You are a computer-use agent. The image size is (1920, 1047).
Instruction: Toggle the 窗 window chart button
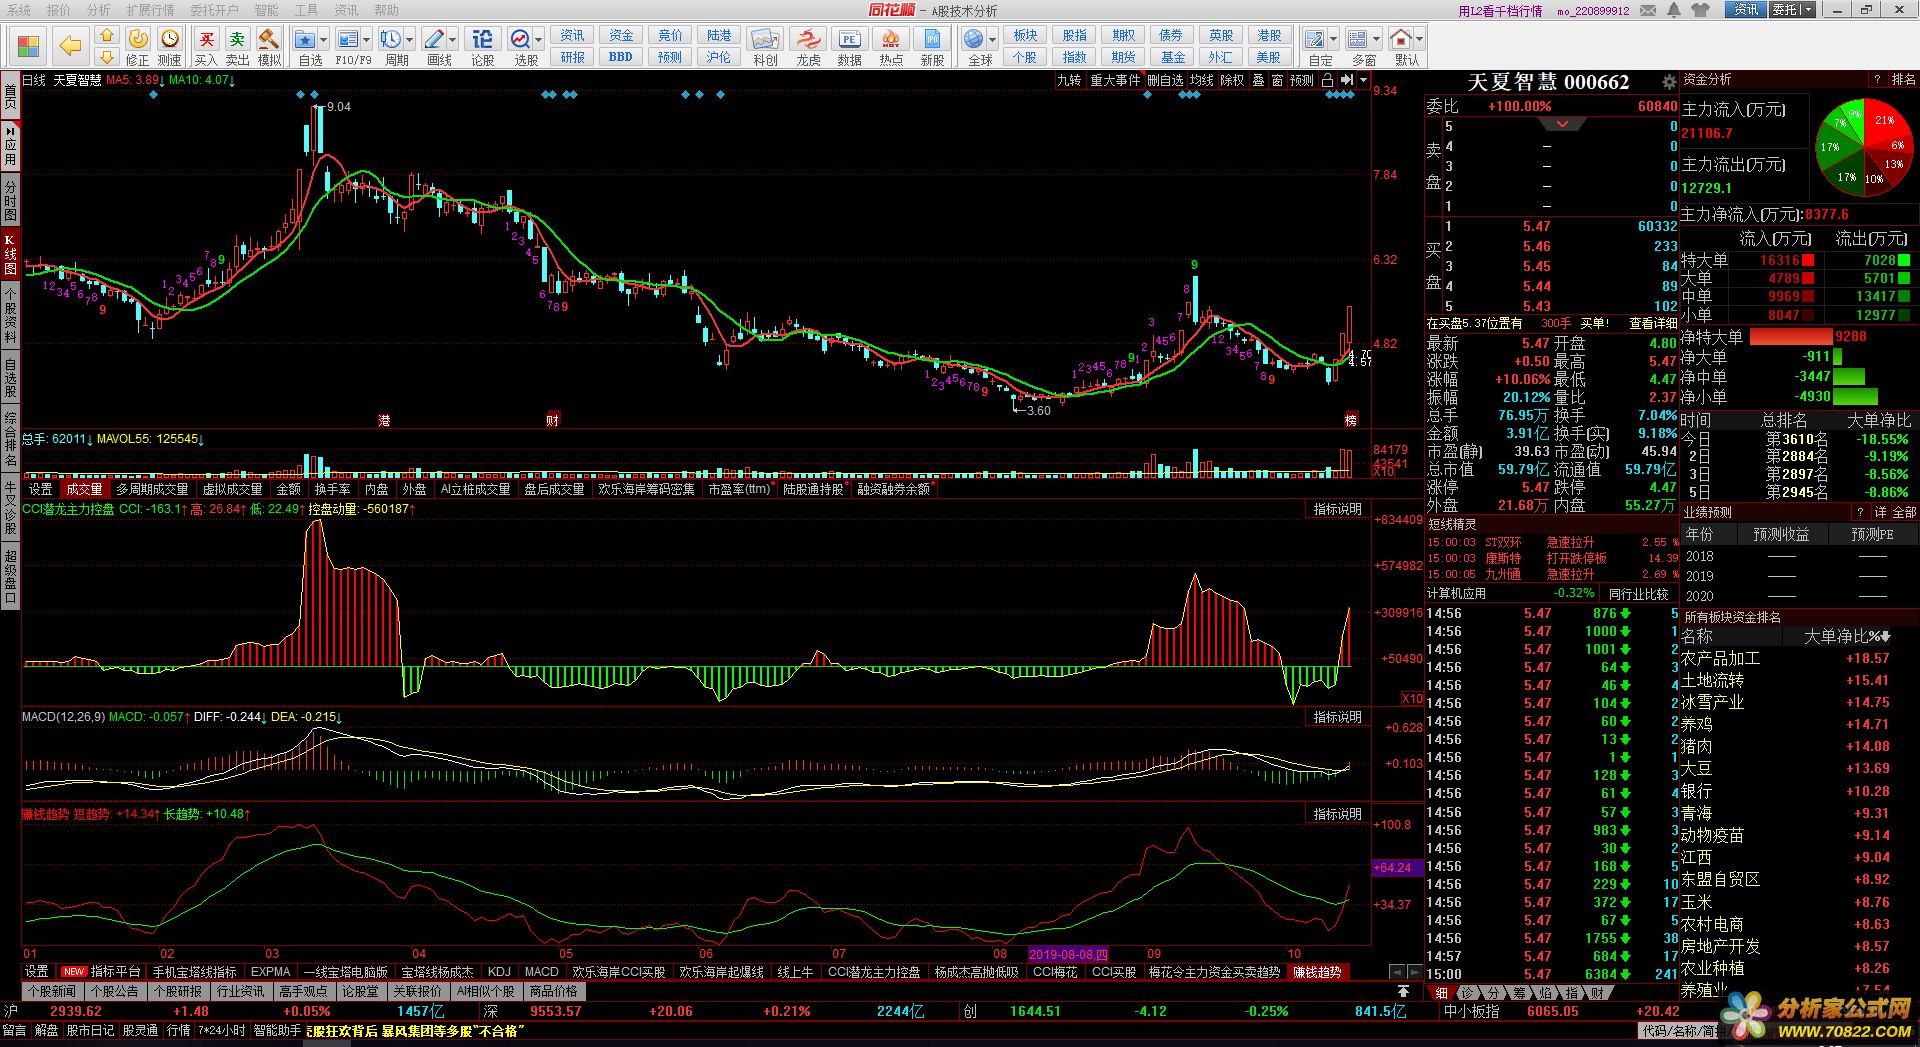(1278, 80)
